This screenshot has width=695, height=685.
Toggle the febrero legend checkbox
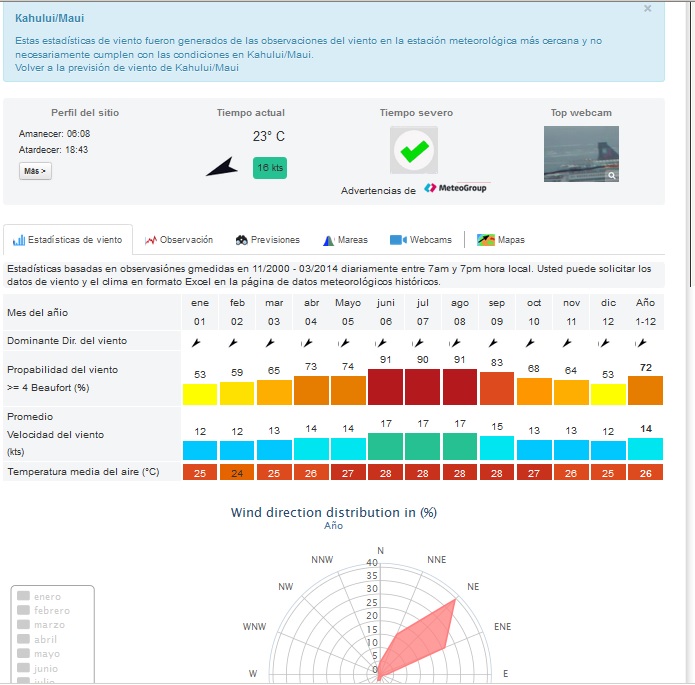[x=23, y=610]
